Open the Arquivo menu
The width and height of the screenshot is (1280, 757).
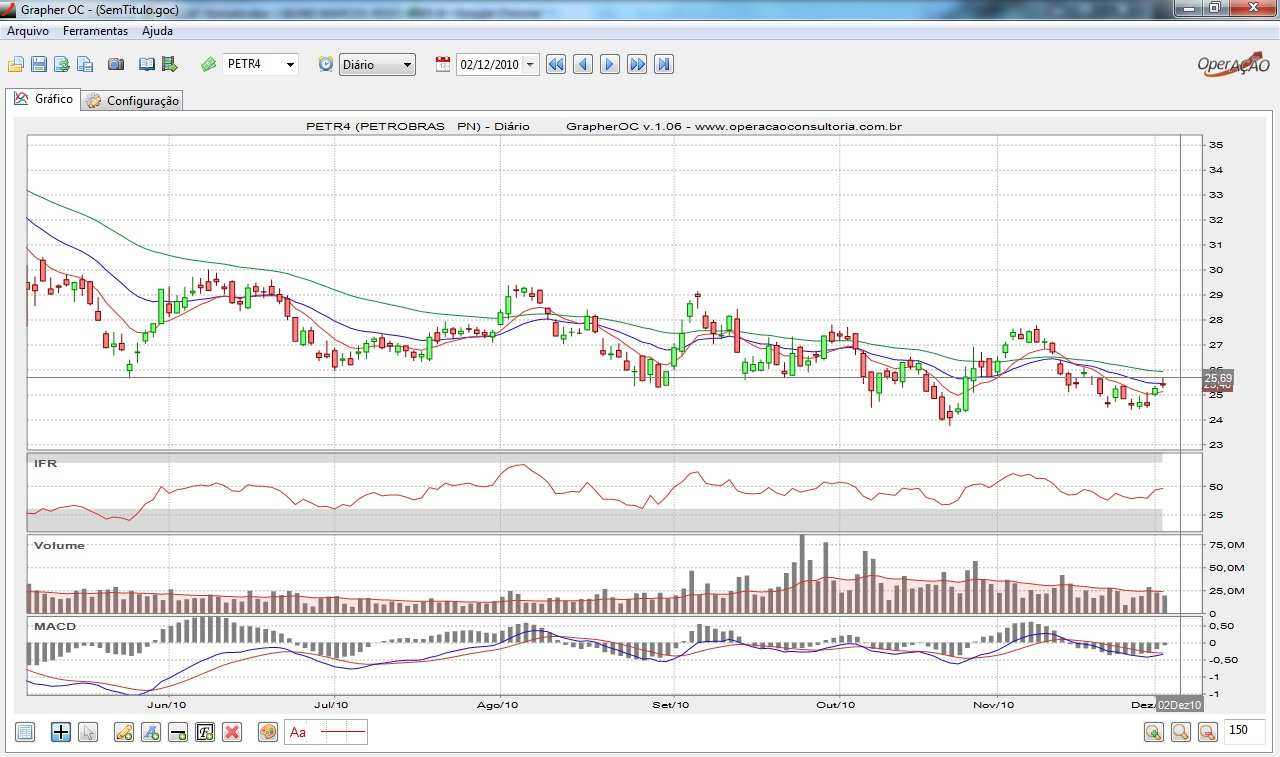tap(28, 31)
